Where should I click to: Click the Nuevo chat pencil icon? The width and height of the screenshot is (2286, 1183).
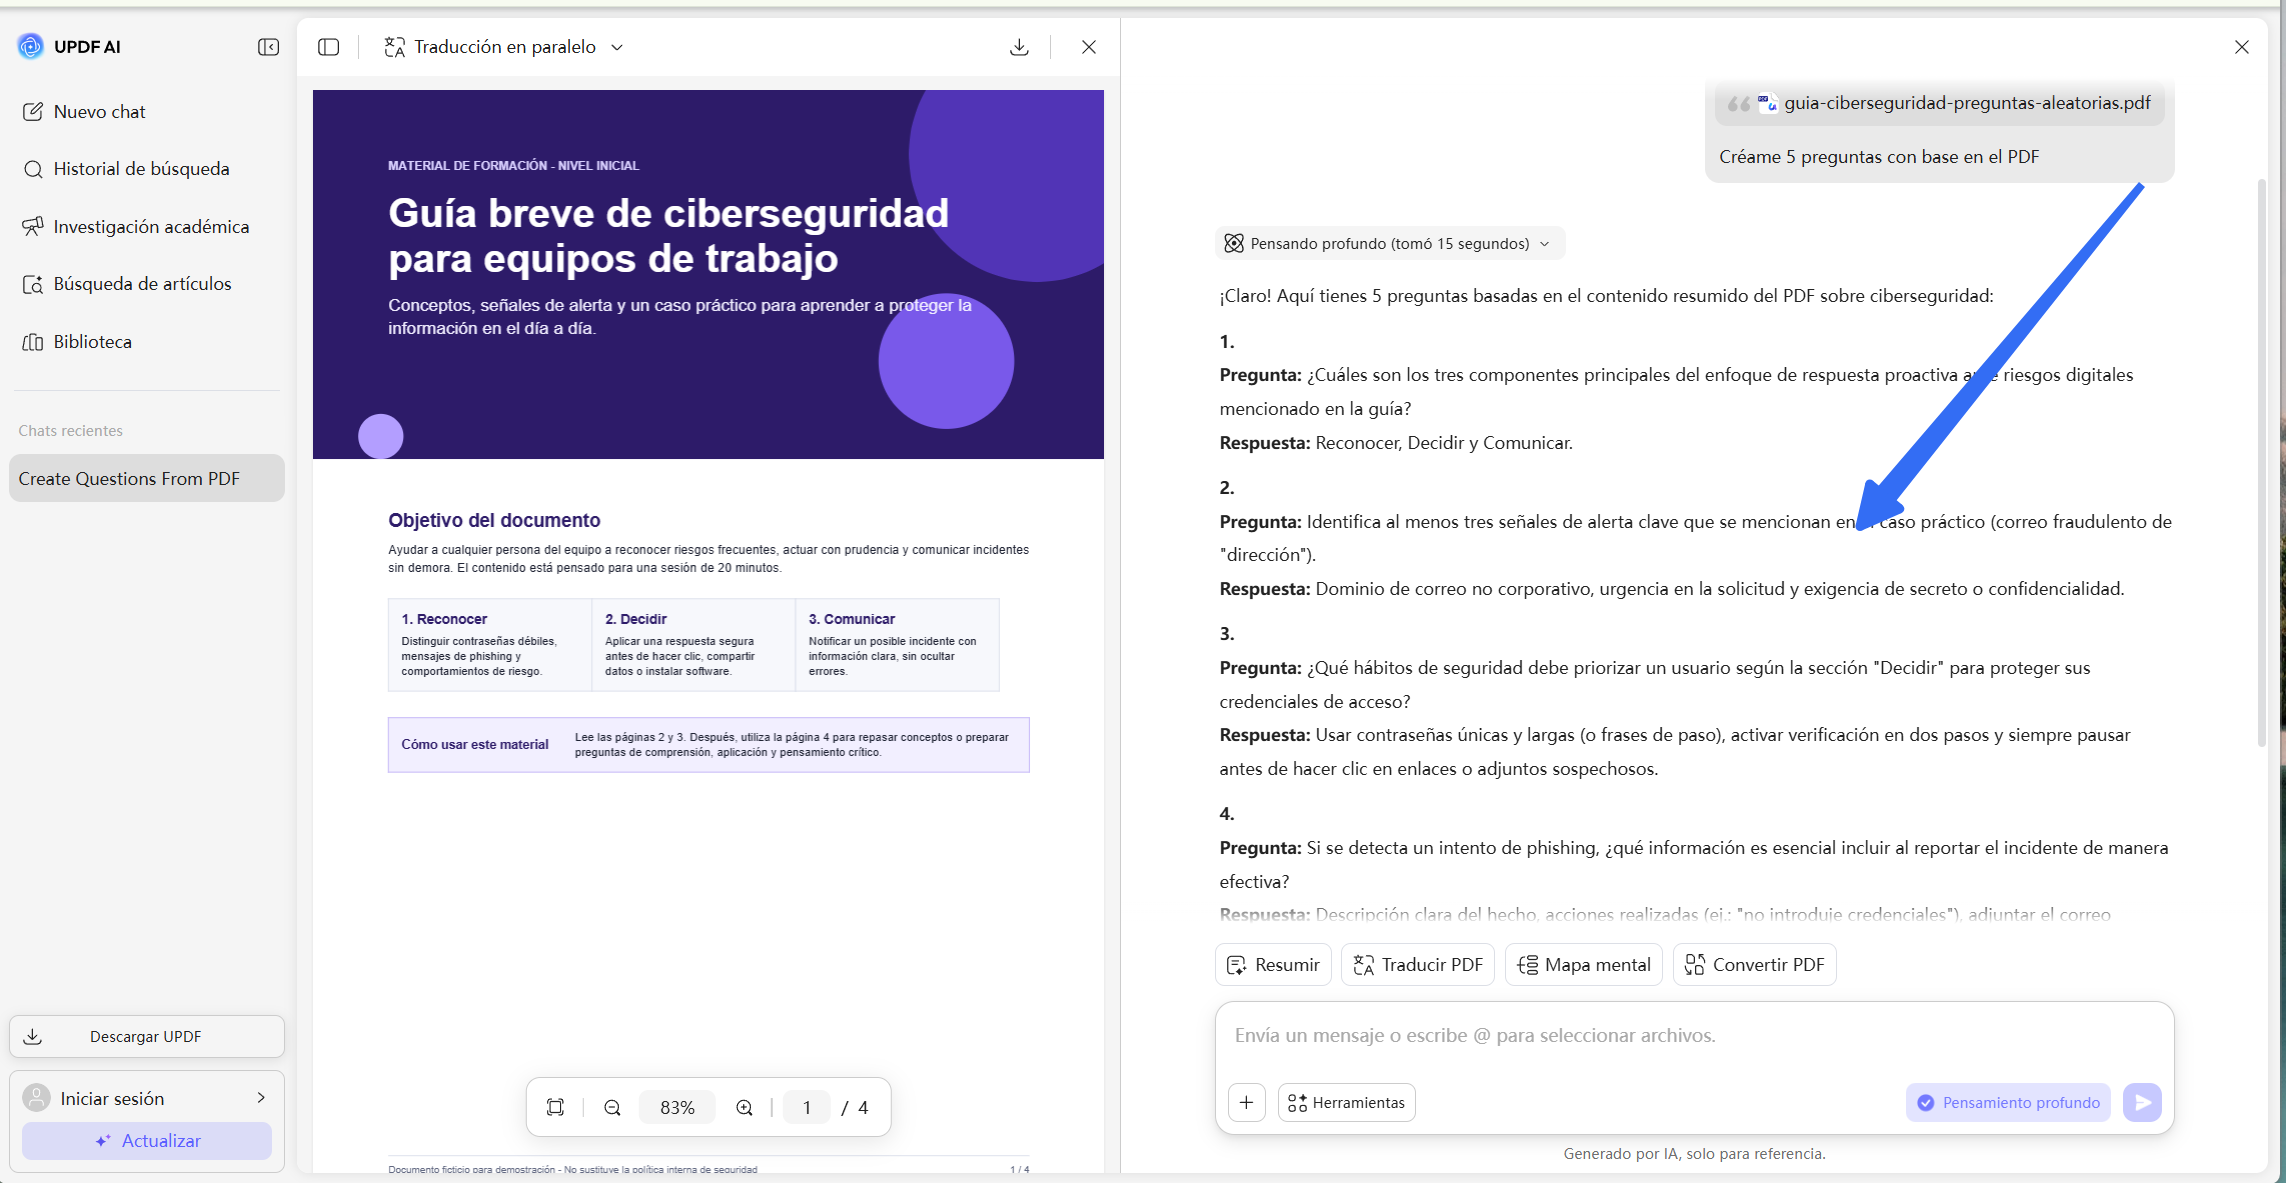click(33, 112)
